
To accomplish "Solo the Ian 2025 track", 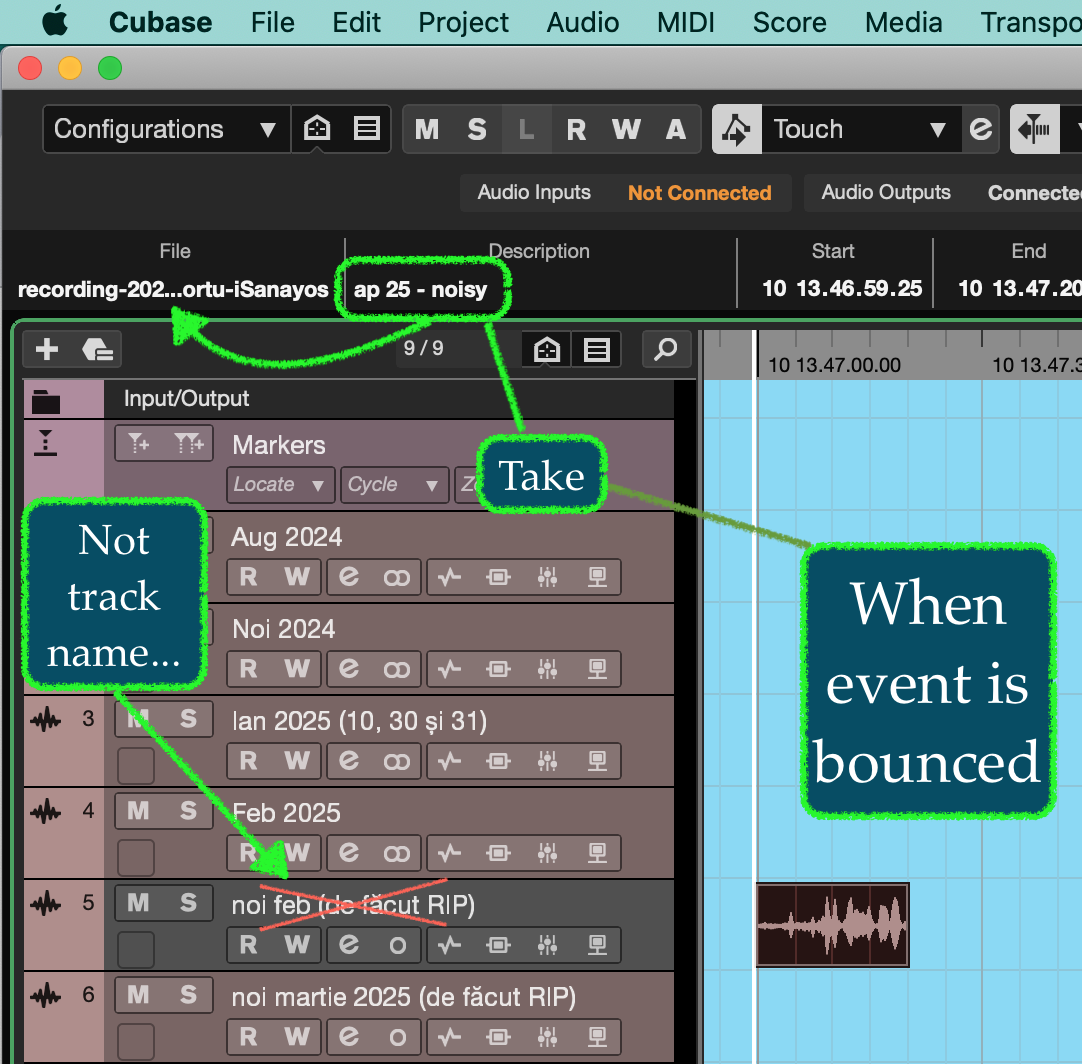I will click(x=188, y=719).
